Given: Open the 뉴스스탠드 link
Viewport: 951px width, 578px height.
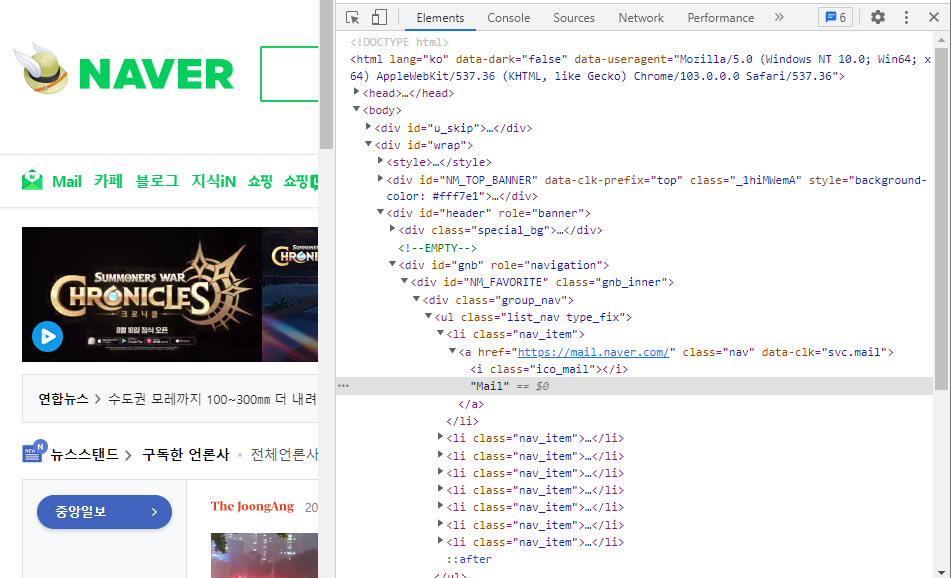Looking at the screenshot, I should [84, 454].
